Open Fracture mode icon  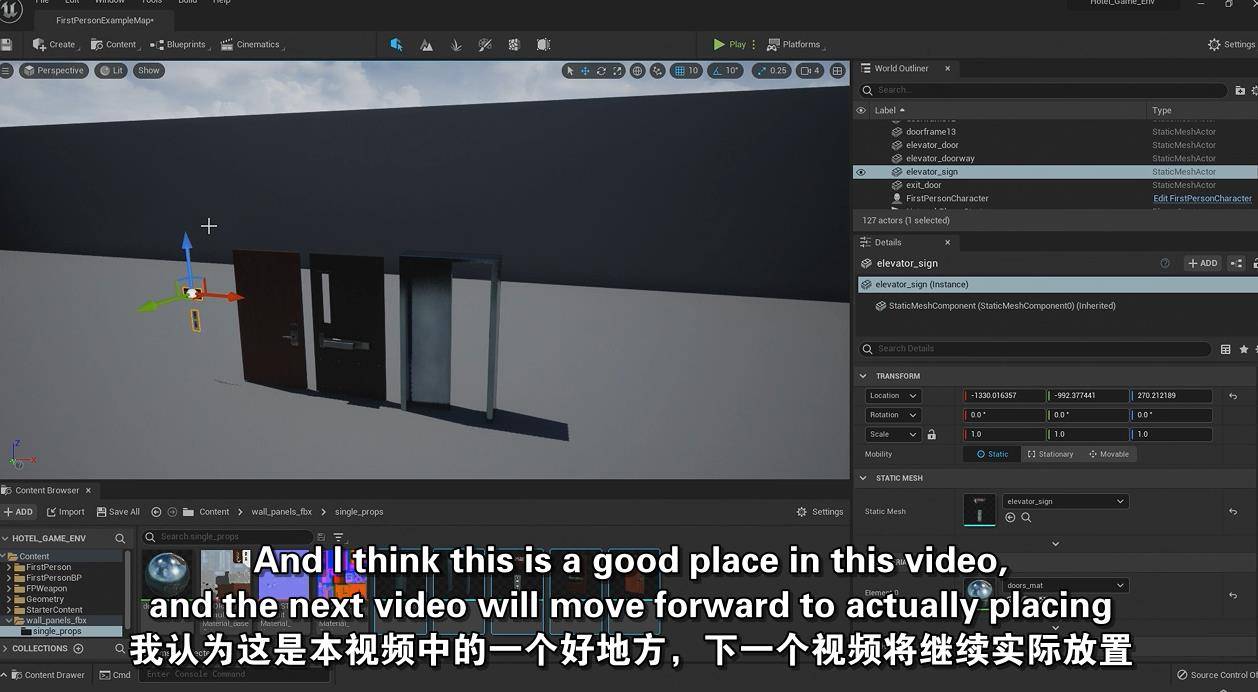tap(514, 44)
